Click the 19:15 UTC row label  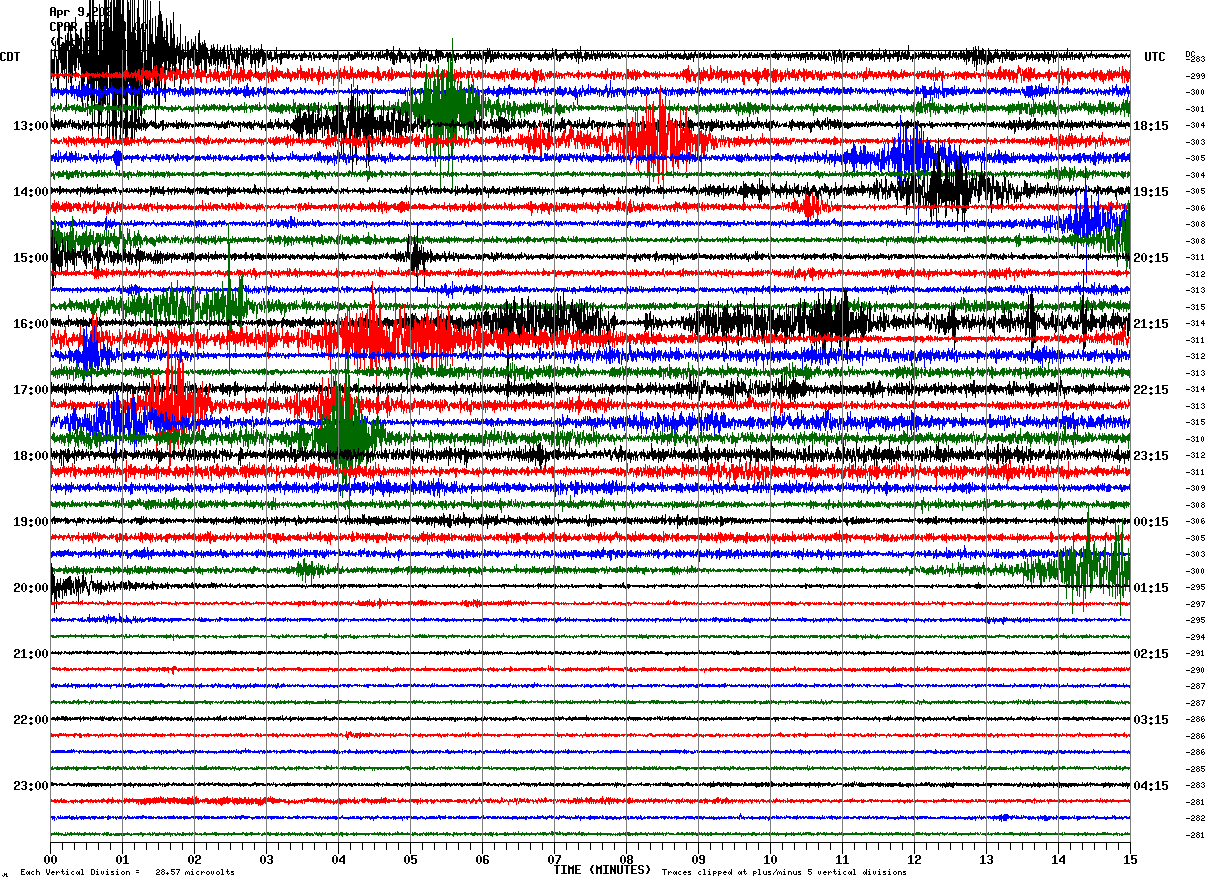[x=1151, y=192]
